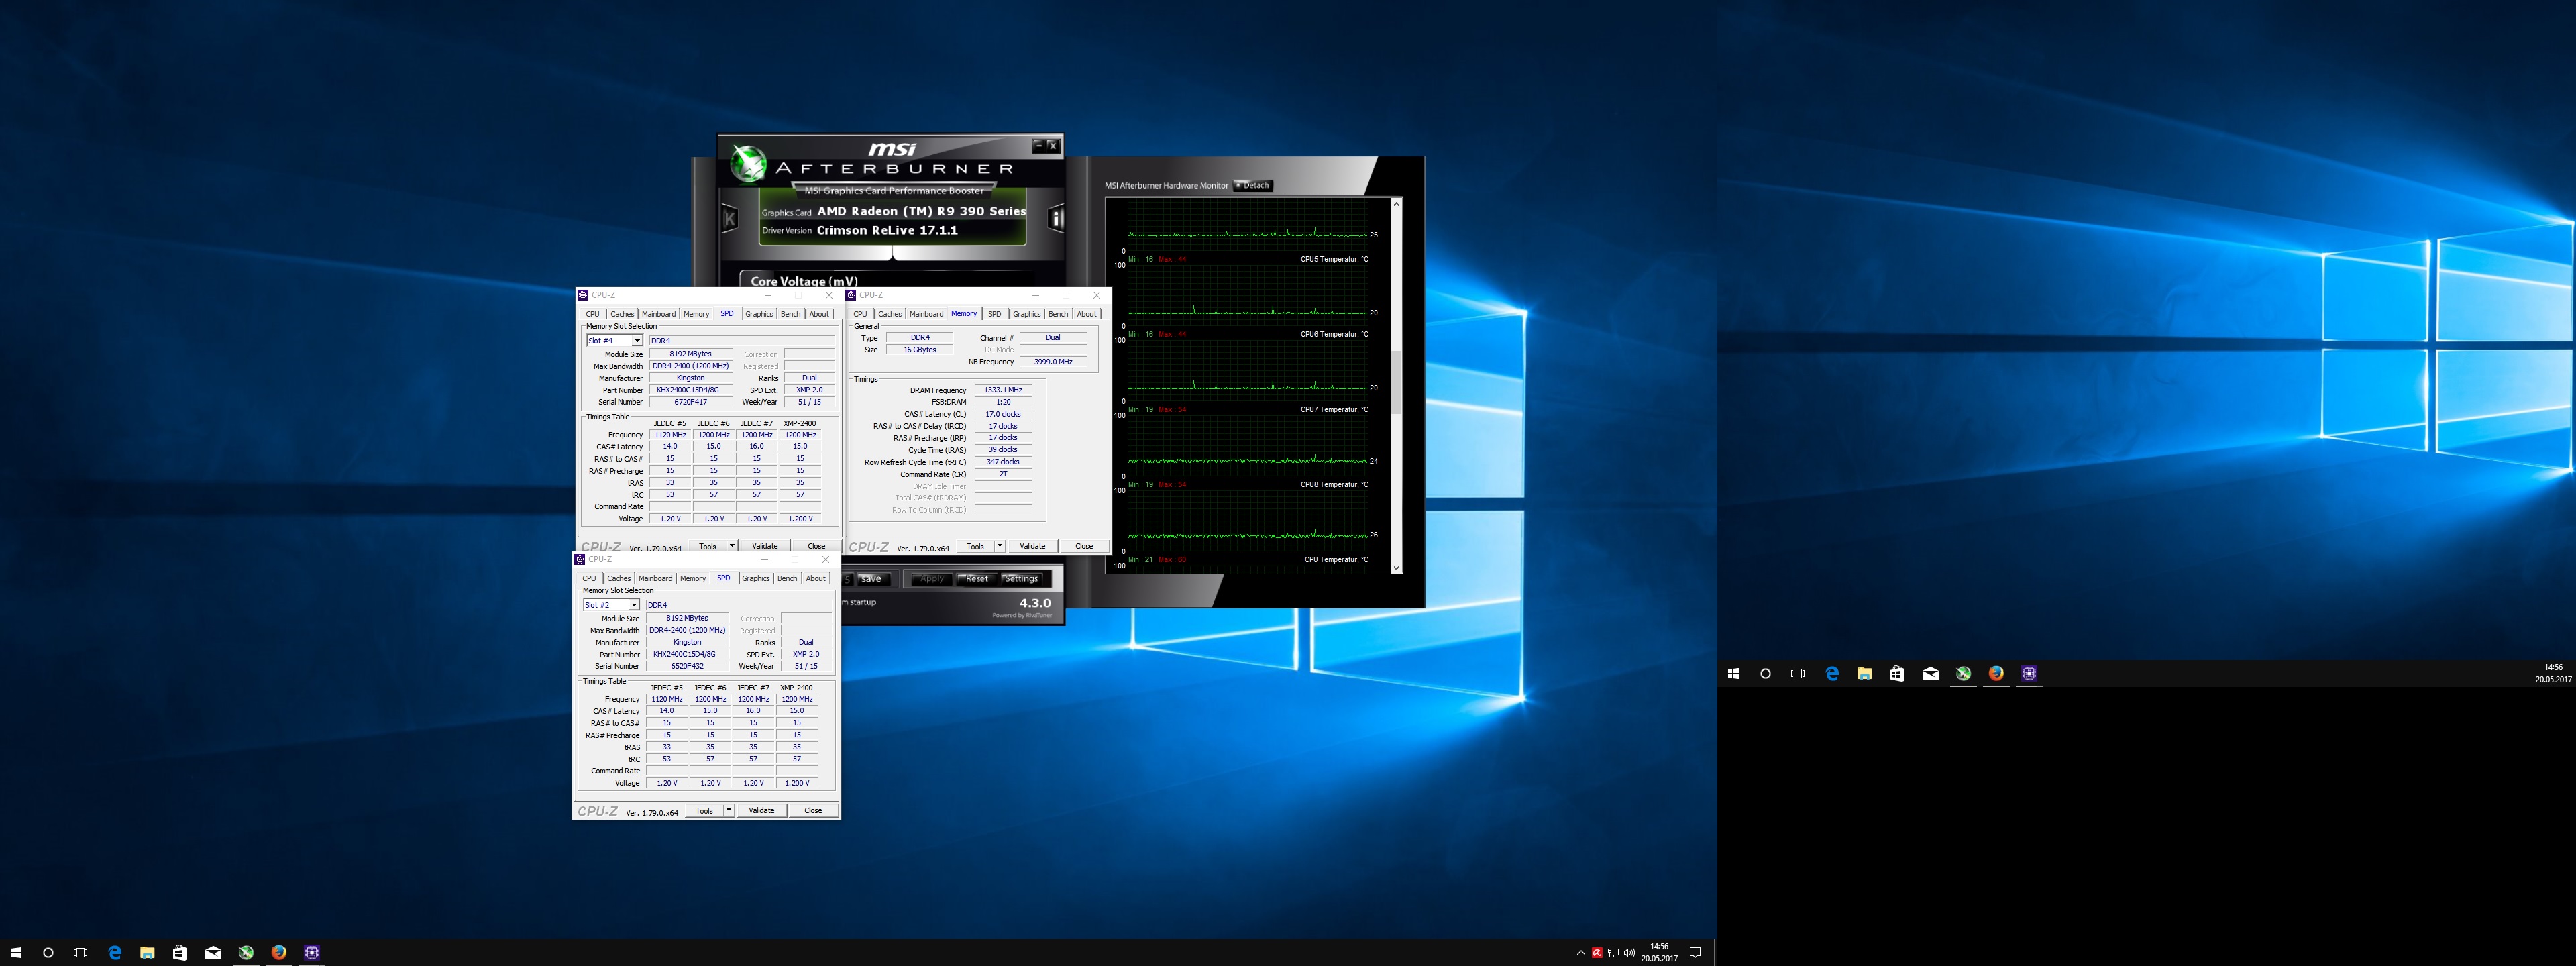Click the network icon in system tray
The width and height of the screenshot is (2576, 966).
[x=1614, y=953]
